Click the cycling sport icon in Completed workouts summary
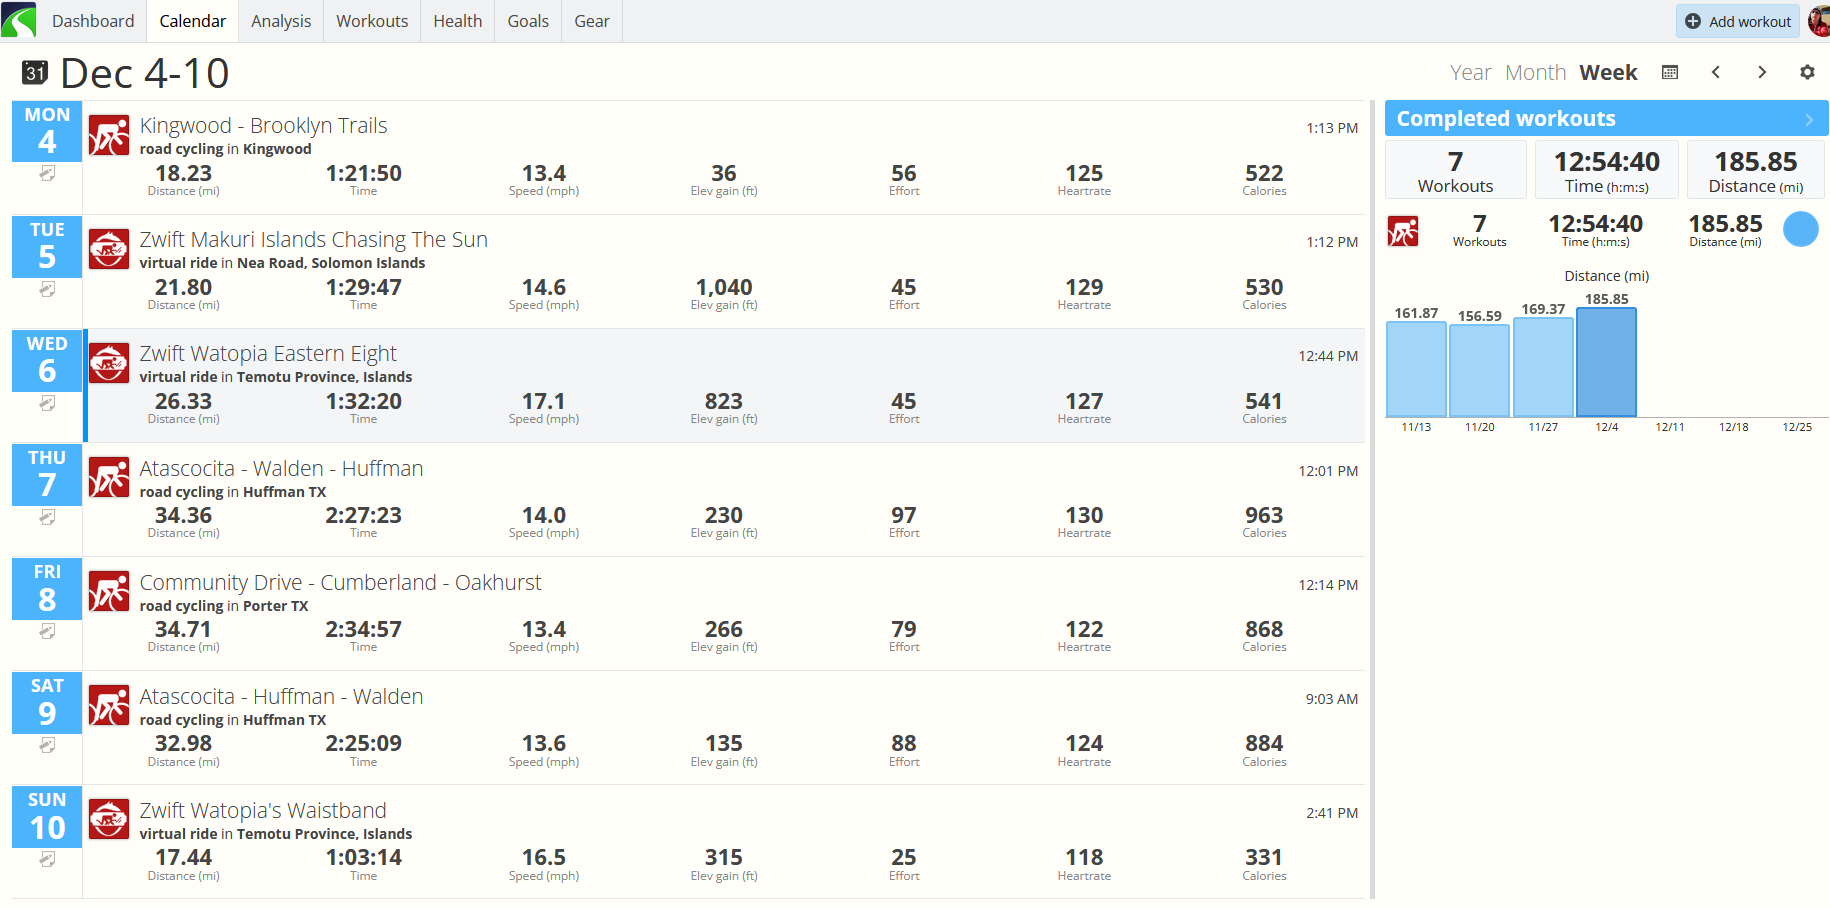This screenshot has width=1830, height=908. pyautogui.click(x=1403, y=231)
